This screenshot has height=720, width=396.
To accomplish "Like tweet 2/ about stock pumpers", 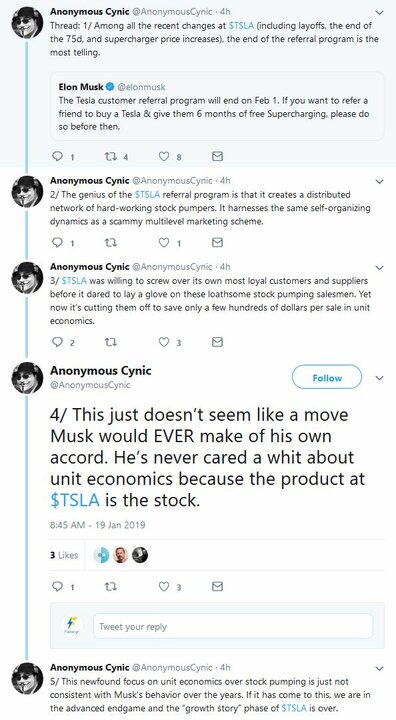I will click(x=164, y=242).
